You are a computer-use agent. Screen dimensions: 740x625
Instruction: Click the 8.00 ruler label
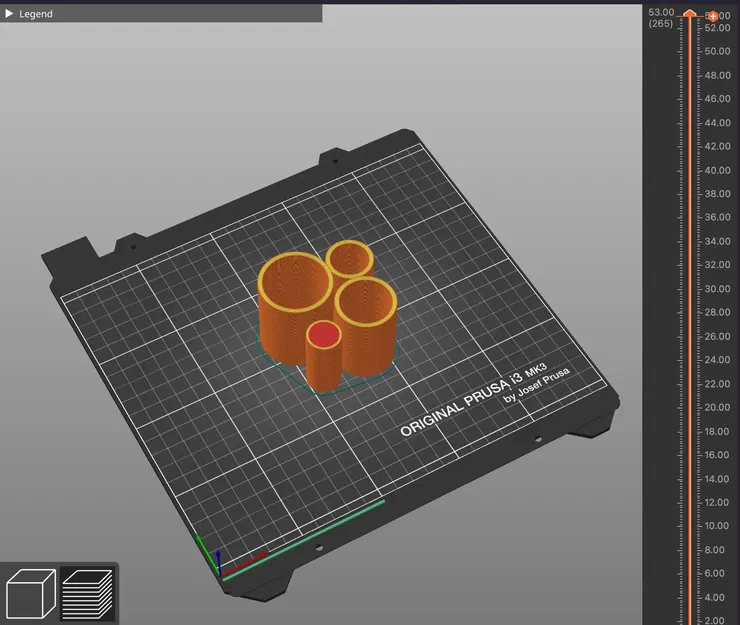(715, 550)
